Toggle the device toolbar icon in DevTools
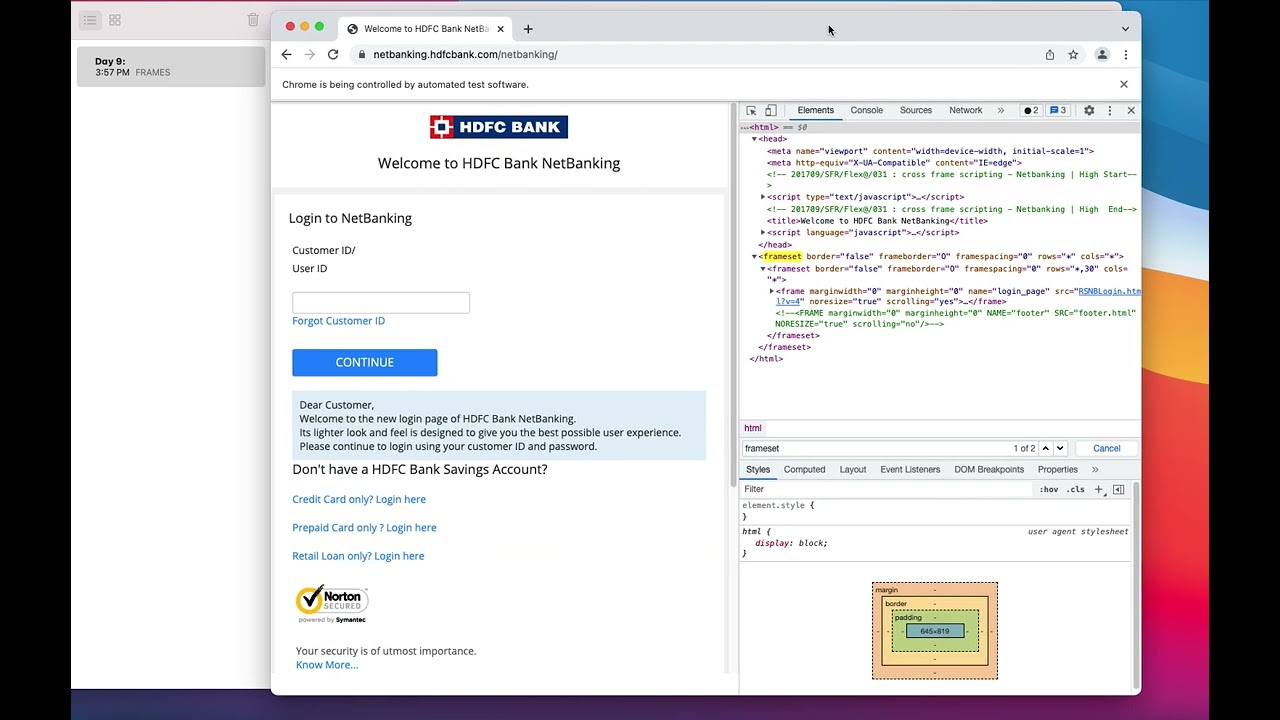 [770, 111]
